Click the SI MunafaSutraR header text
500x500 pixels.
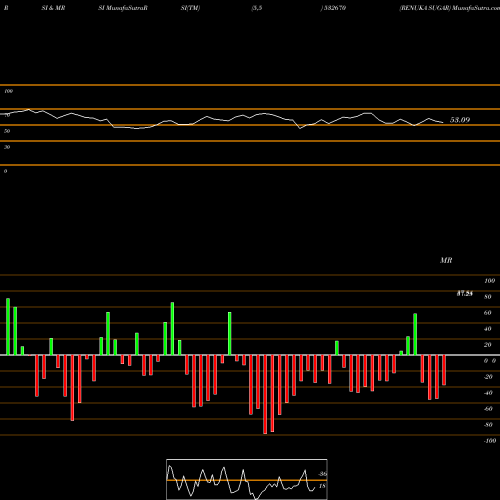(x=123, y=8)
